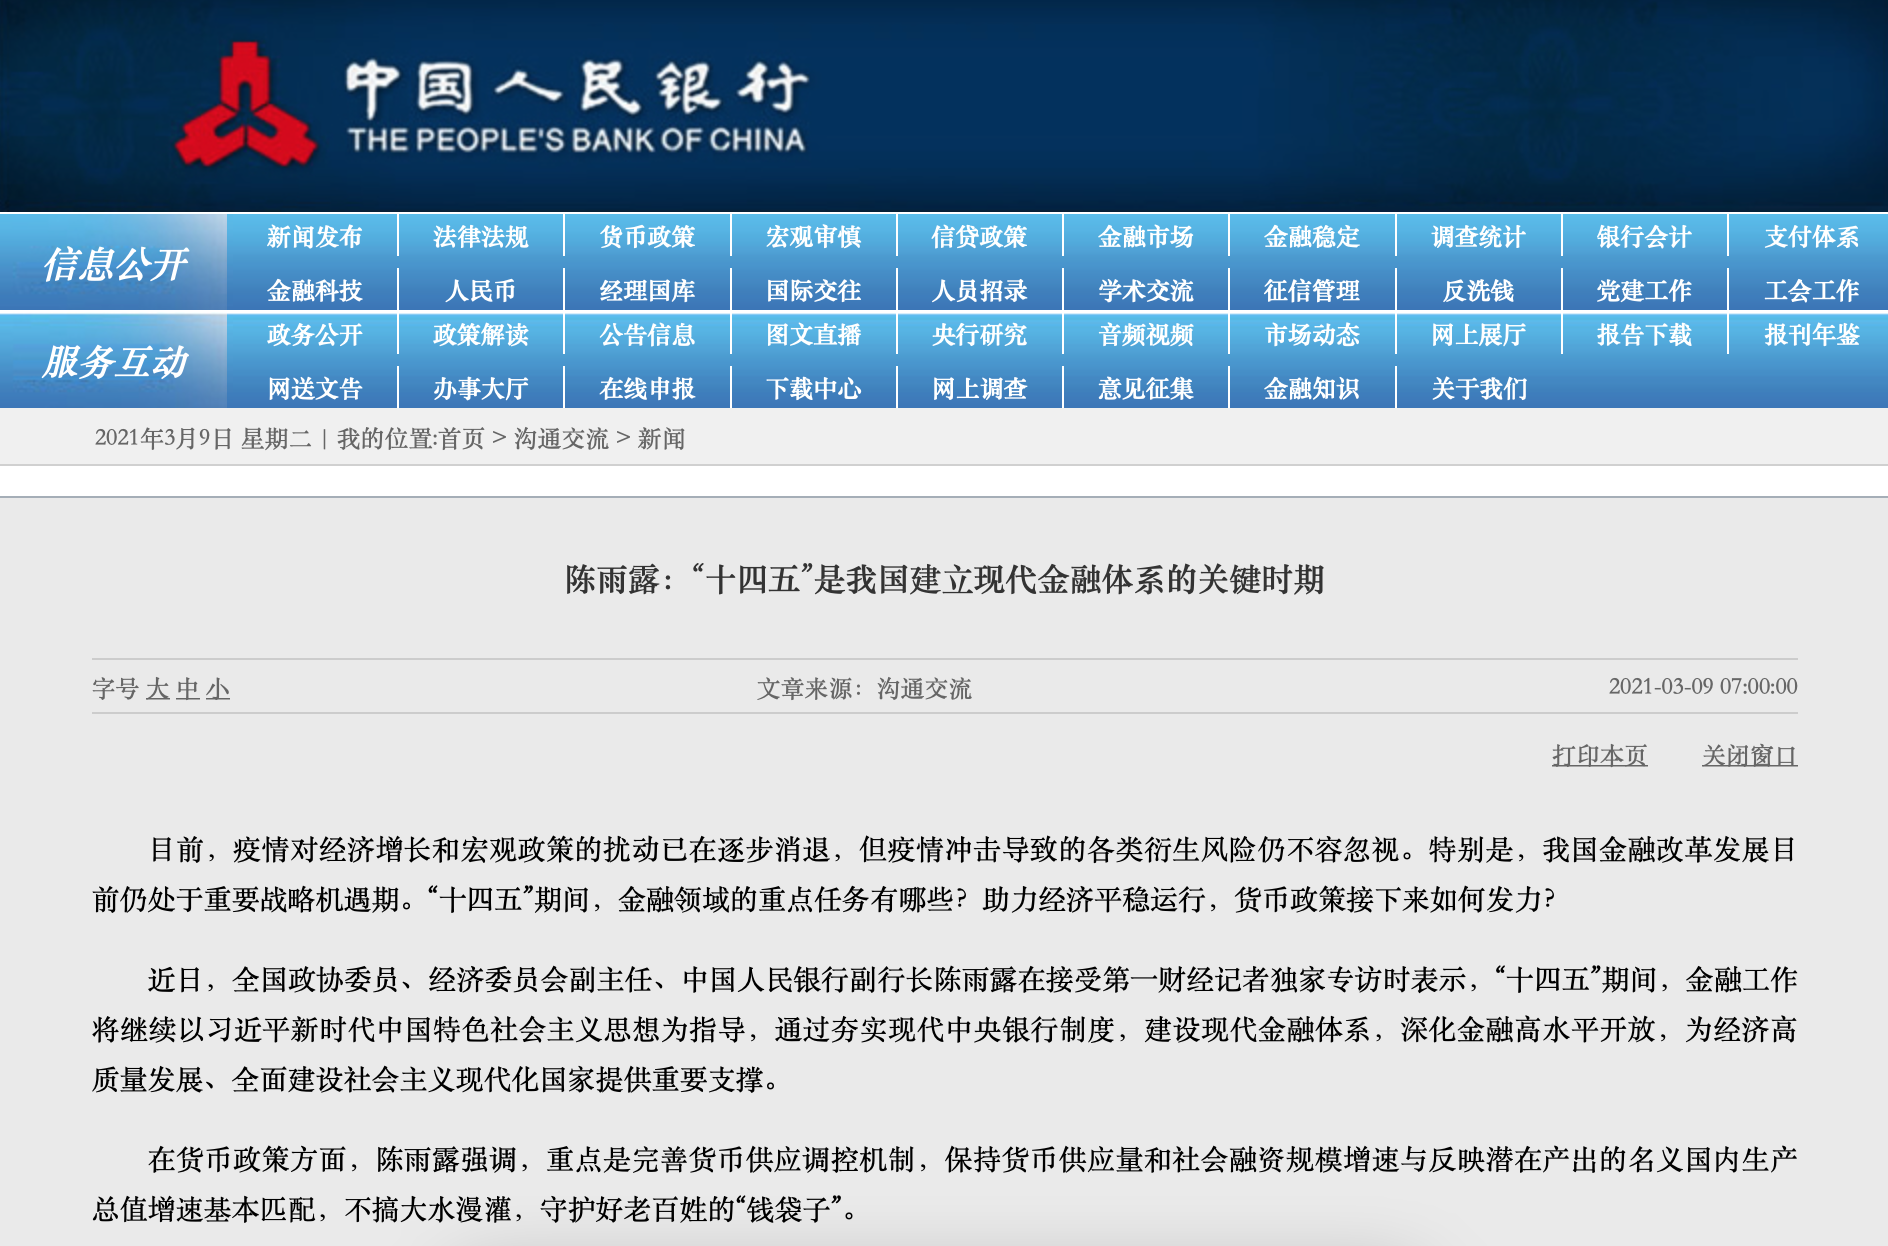Click 关于我们 in the navigation
Viewport: 1888px width, 1246px height.
[x=1478, y=389]
